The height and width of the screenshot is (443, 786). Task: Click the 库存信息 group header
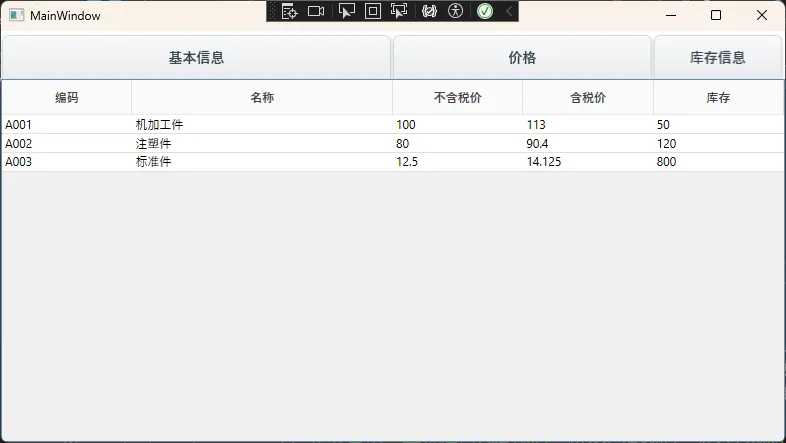[x=717, y=57]
